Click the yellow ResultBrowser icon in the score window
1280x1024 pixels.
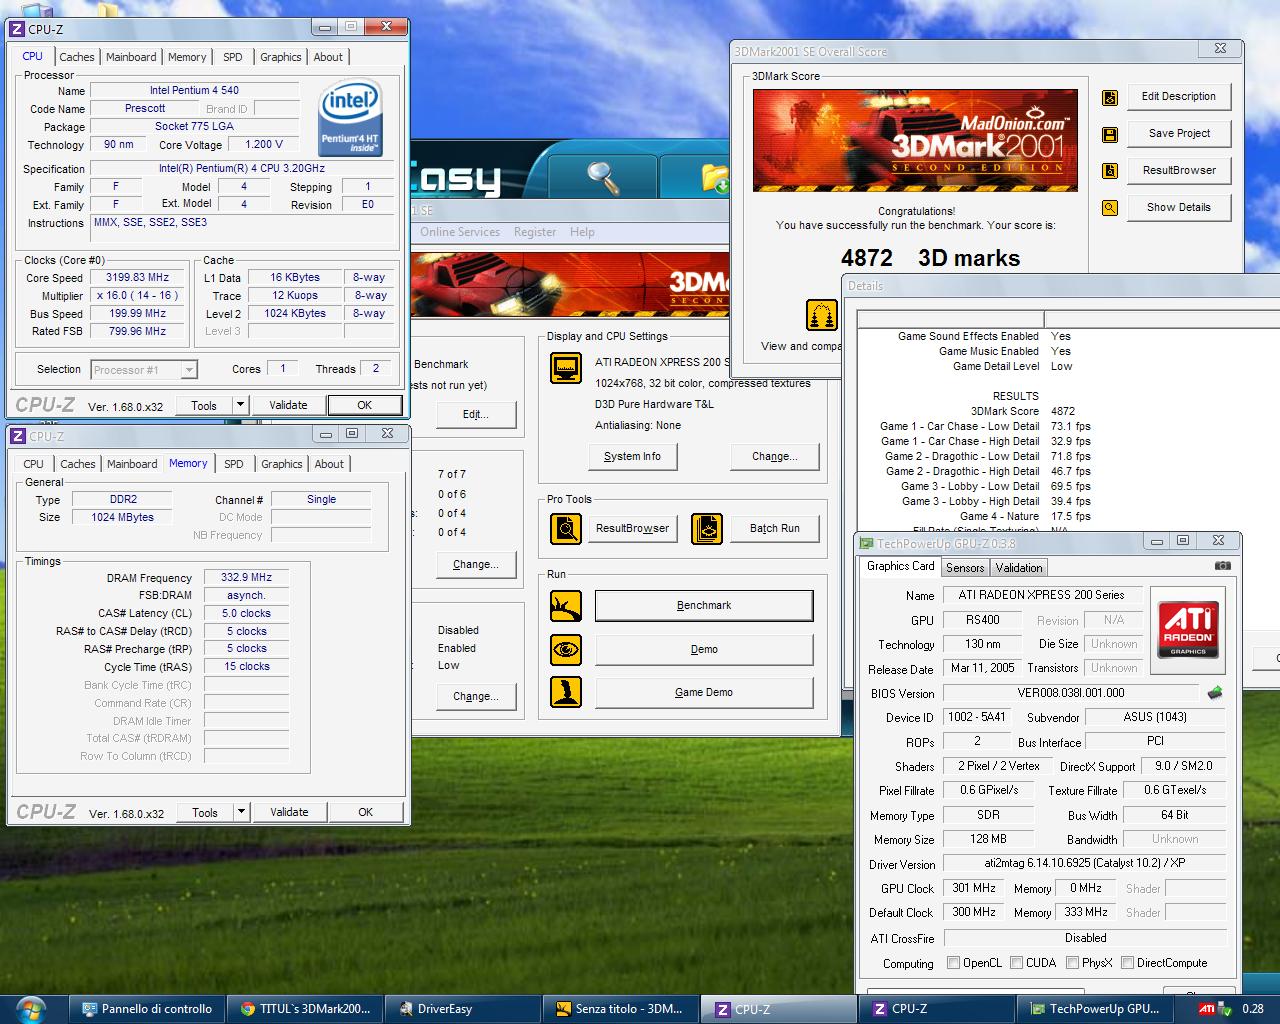coord(1109,171)
